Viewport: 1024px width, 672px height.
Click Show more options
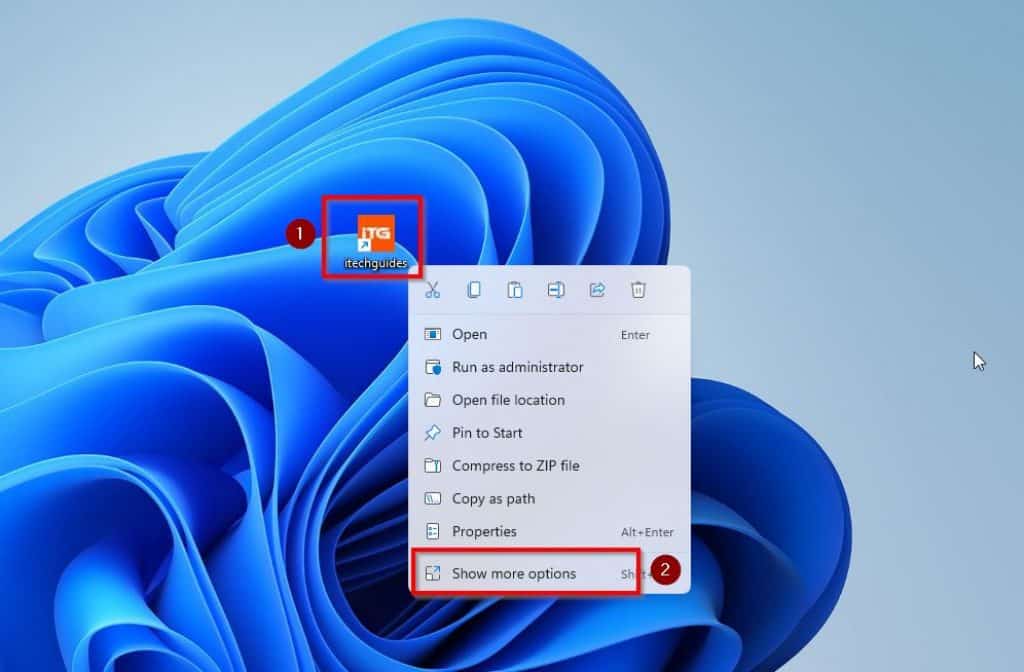(549, 573)
